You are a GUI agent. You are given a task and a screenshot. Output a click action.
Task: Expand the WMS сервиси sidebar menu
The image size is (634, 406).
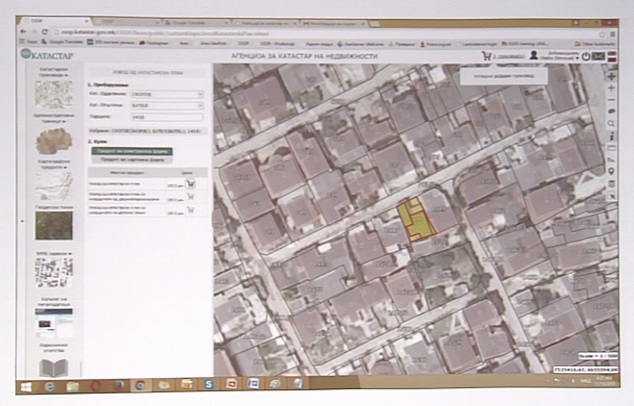[x=54, y=254]
